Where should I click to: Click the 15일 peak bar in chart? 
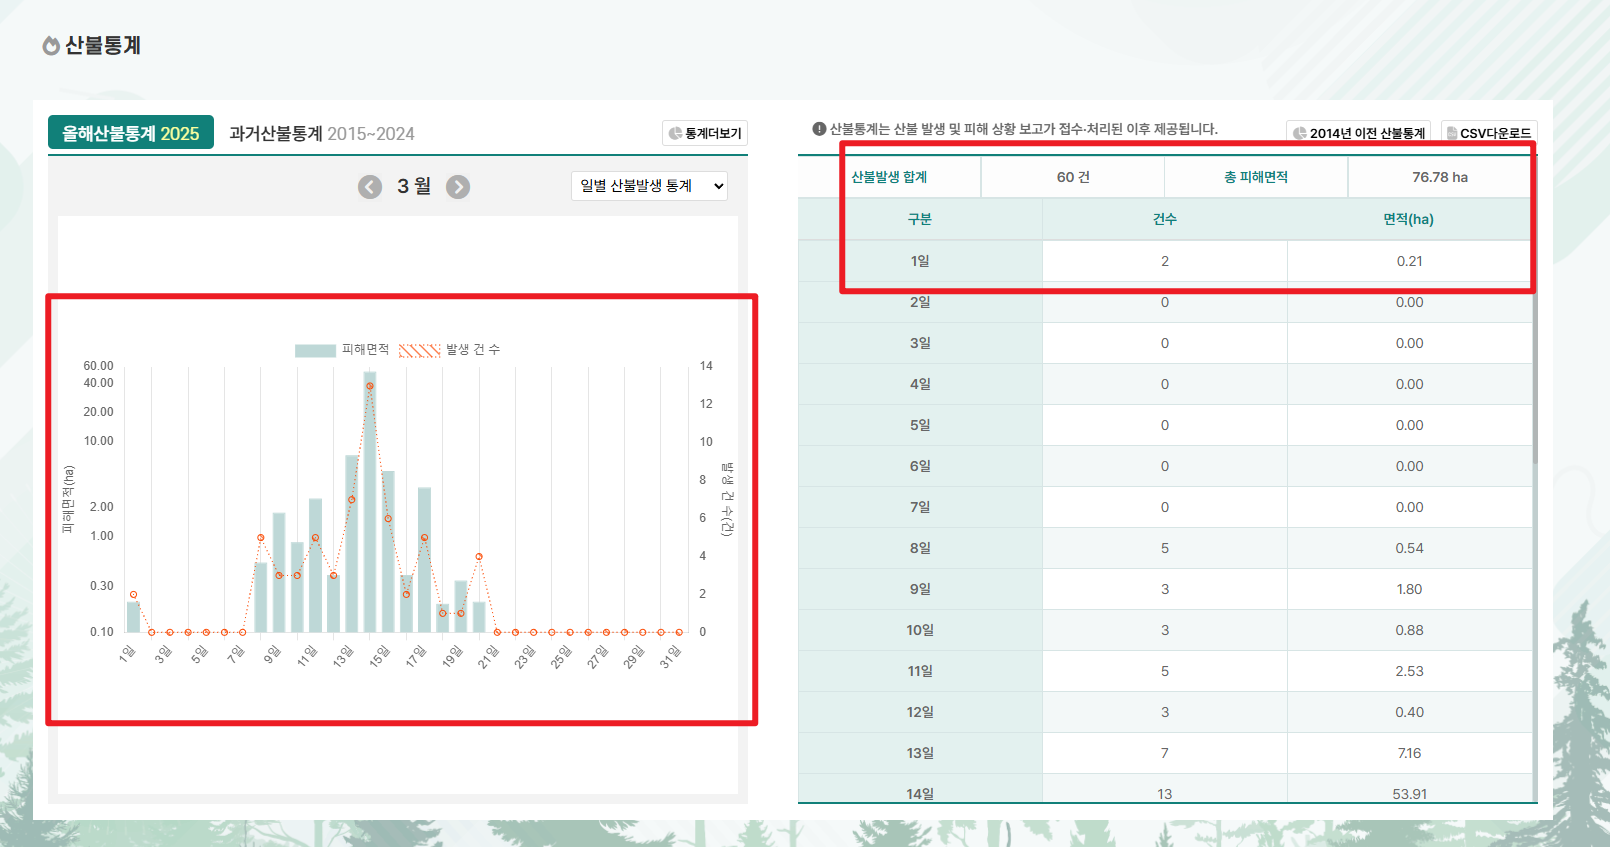(370, 502)
